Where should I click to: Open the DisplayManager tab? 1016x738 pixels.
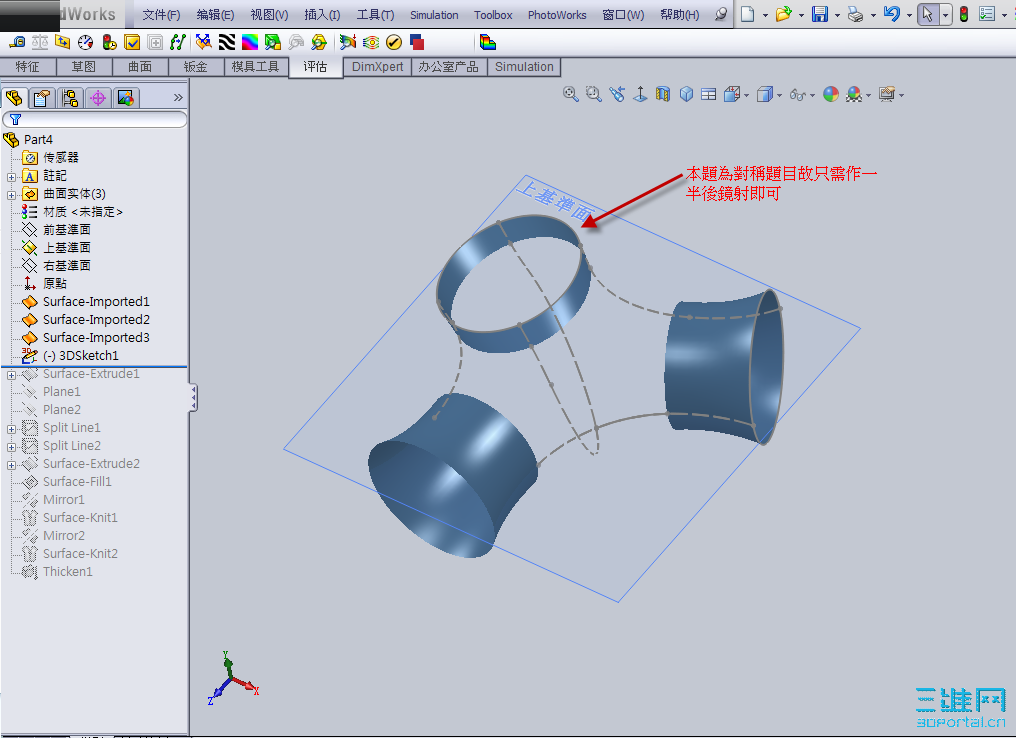tap(126, 98)
